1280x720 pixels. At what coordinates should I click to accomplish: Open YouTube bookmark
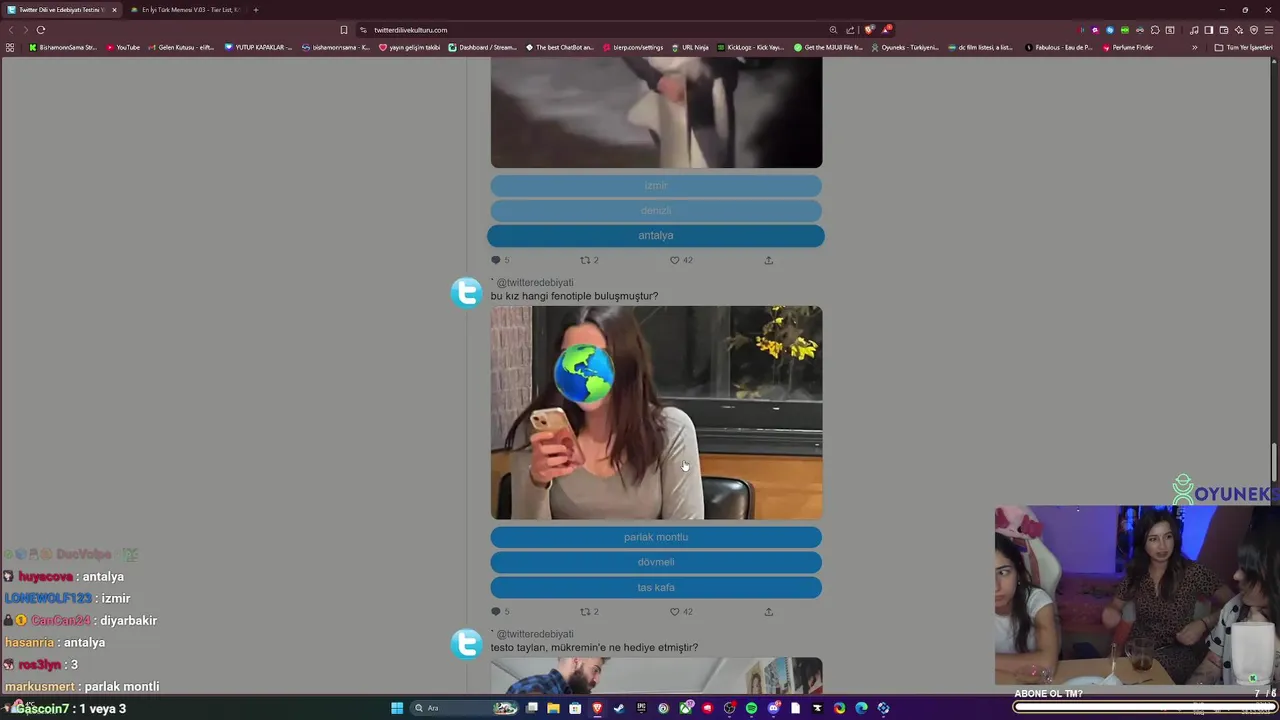click(x=123, y=47)
